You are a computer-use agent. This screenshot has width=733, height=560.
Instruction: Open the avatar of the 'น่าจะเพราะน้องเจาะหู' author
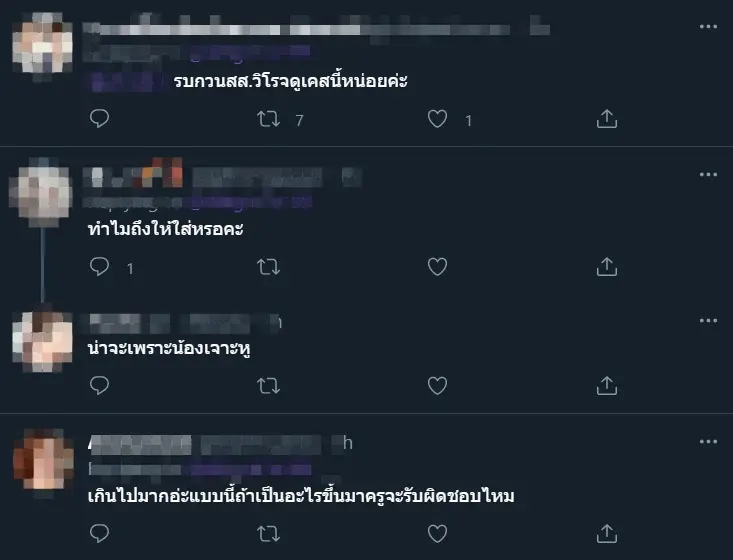[x=43, y=341]
